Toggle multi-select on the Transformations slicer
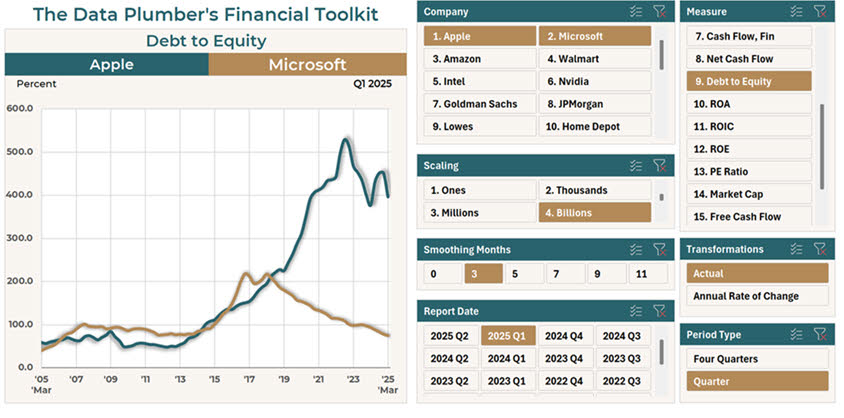 pos(796,249)
